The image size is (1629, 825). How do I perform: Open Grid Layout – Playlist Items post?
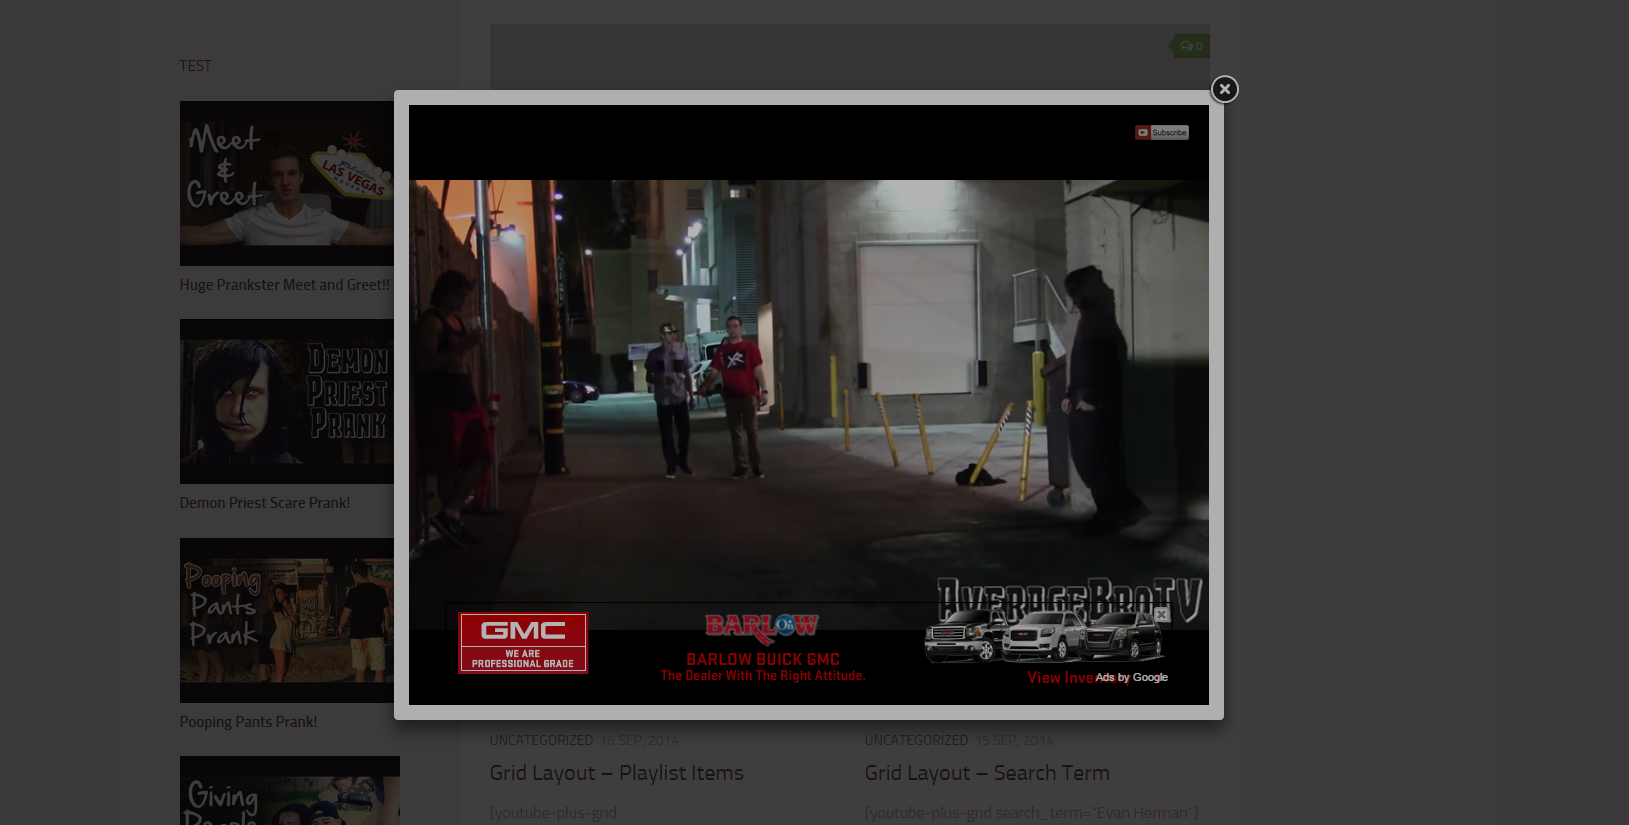617,773
